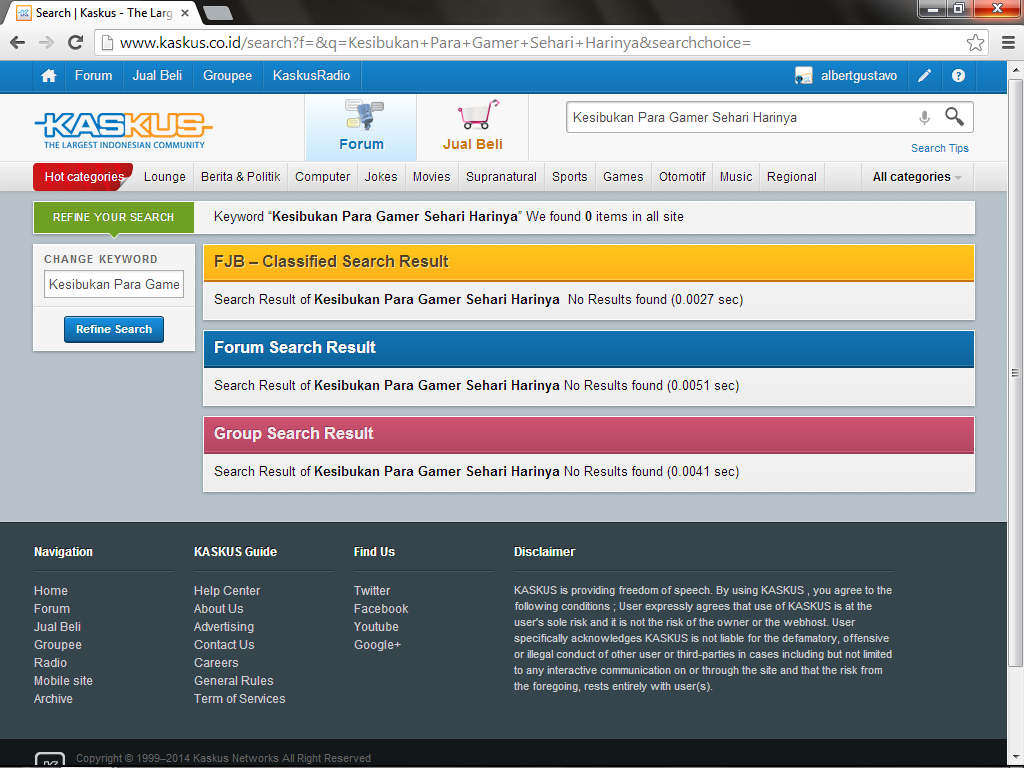Image resolution: width=1024 pixels, height=768 pixels.
Task: Open the footer Mobile site link
Action: [x=63, y=680]
